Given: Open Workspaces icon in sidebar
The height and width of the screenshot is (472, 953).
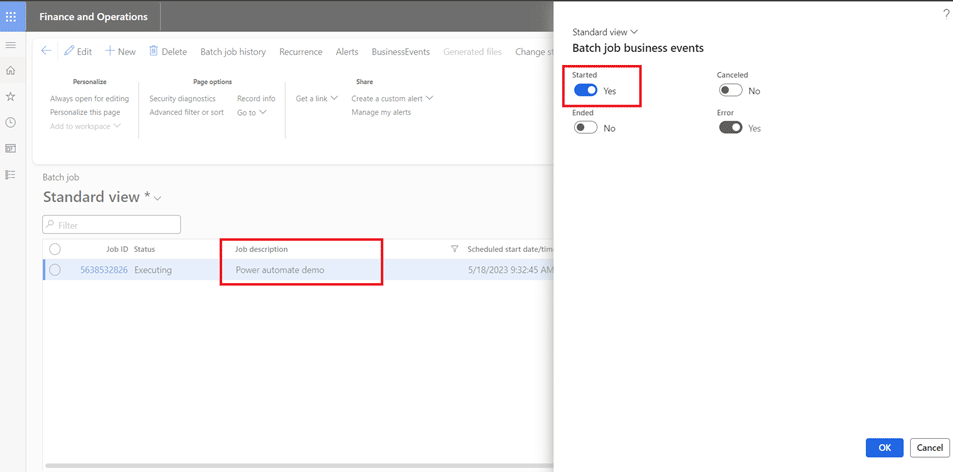Looking at the screenshot, I should point(10,149).
